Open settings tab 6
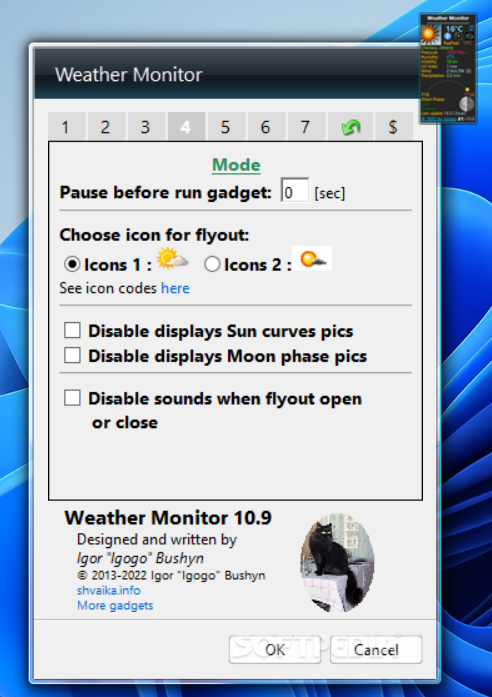 coord(265,127)
